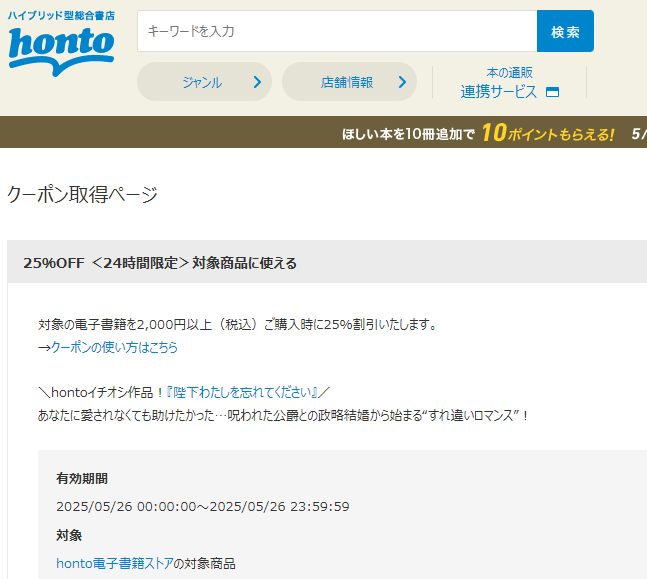Viewport: 647px width, 579px height.
Task: Click the クーポン取得ページ heading
Action: (x=83, y=194)
